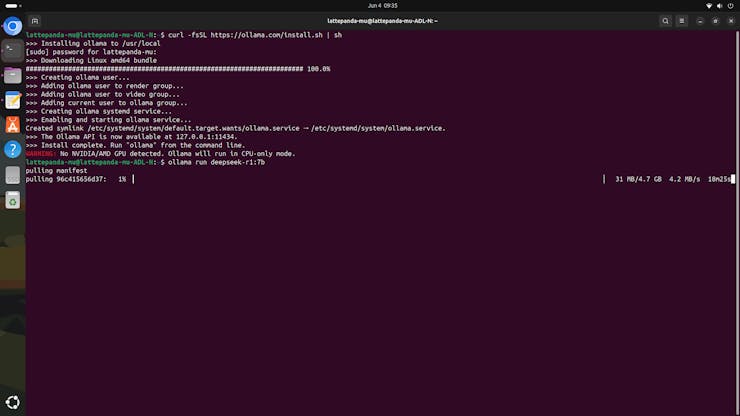The width and height of the screenshot is (740, 416).
Task: Open the terminal hamburger menu
Action: (x=682, y=21)
